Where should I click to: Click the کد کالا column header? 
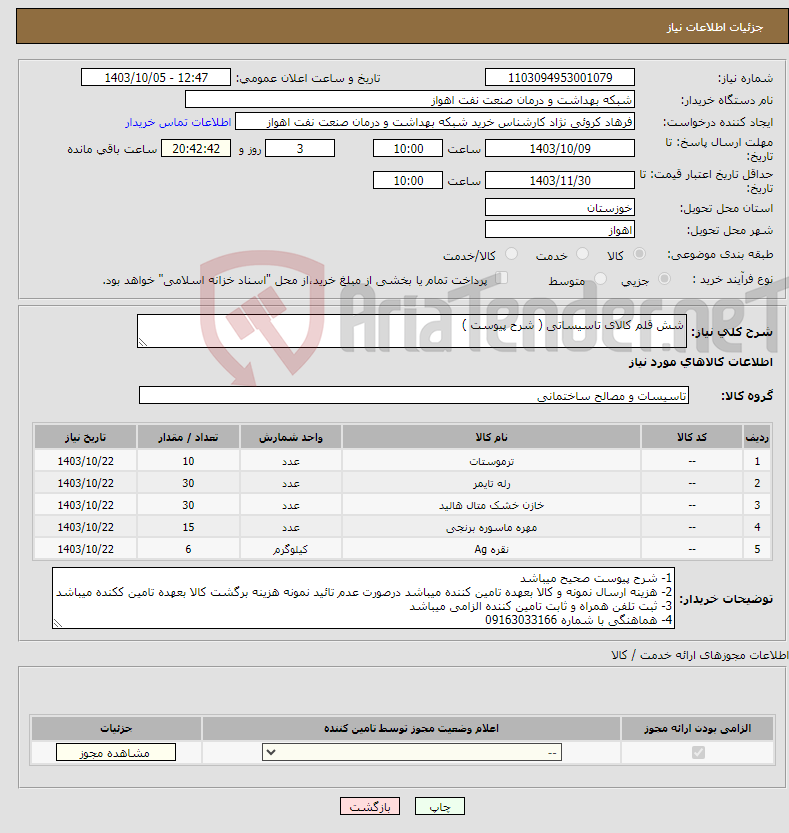pos(692,437)
